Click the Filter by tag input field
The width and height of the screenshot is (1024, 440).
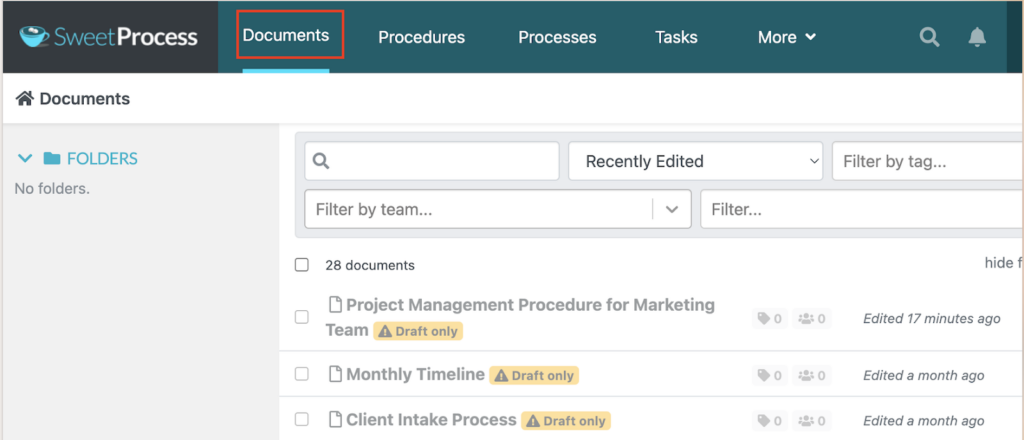click(x=925, y=161)
